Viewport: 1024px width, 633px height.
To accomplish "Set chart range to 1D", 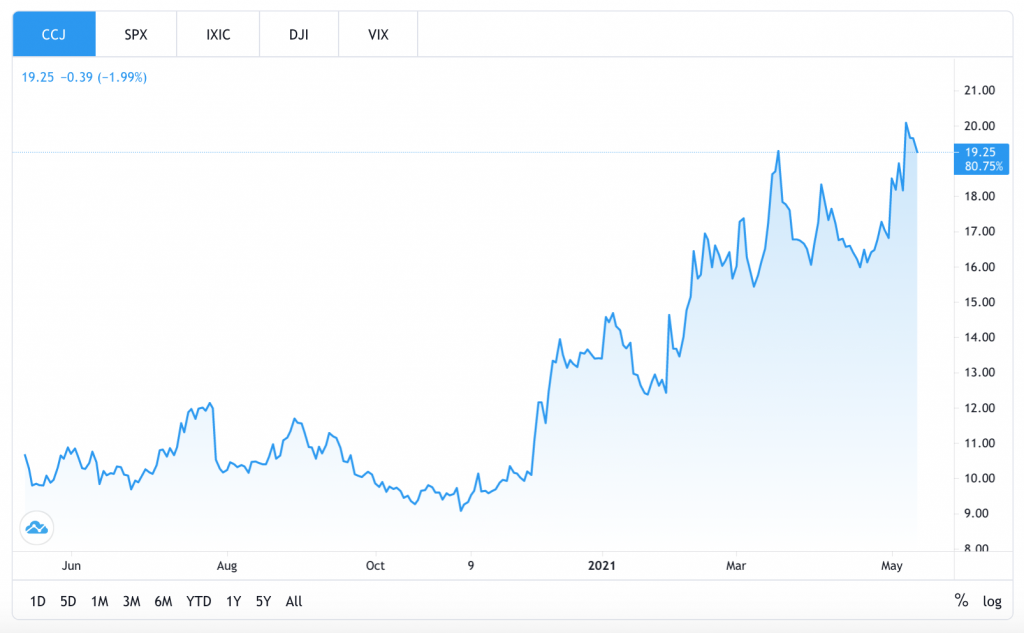I will tap(37, 601).
